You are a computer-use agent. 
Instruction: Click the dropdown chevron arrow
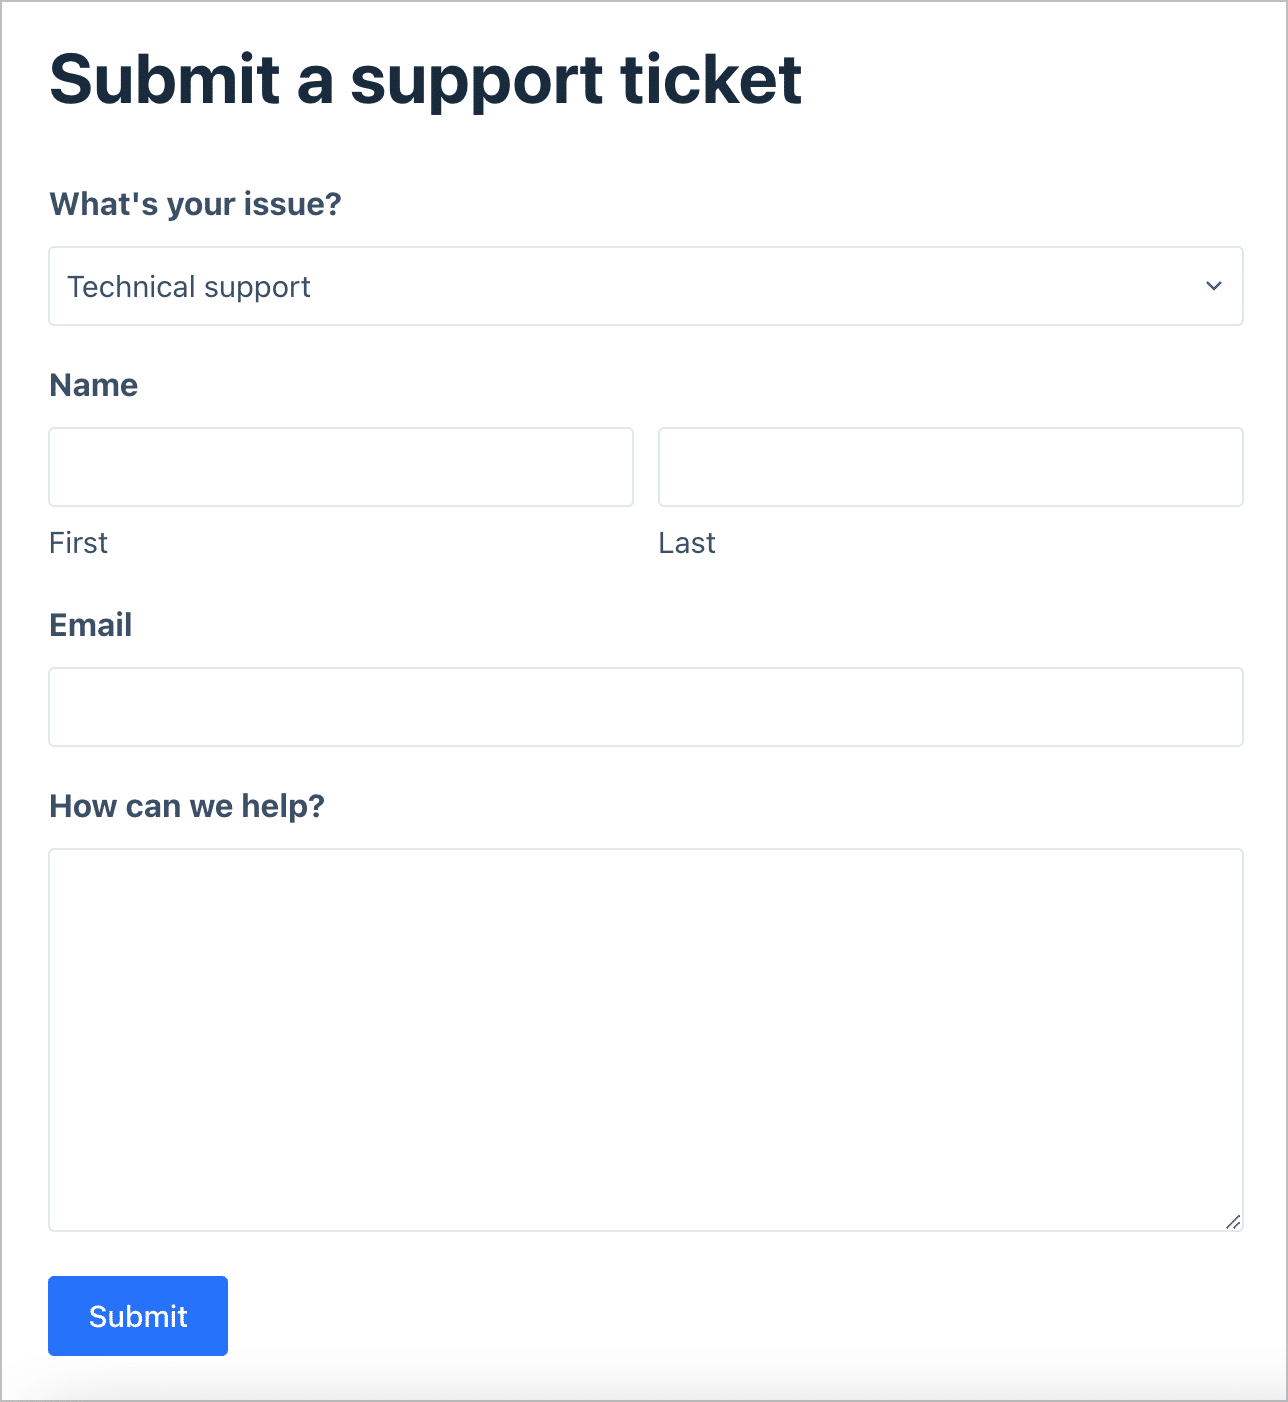(x=1214, y=286)
